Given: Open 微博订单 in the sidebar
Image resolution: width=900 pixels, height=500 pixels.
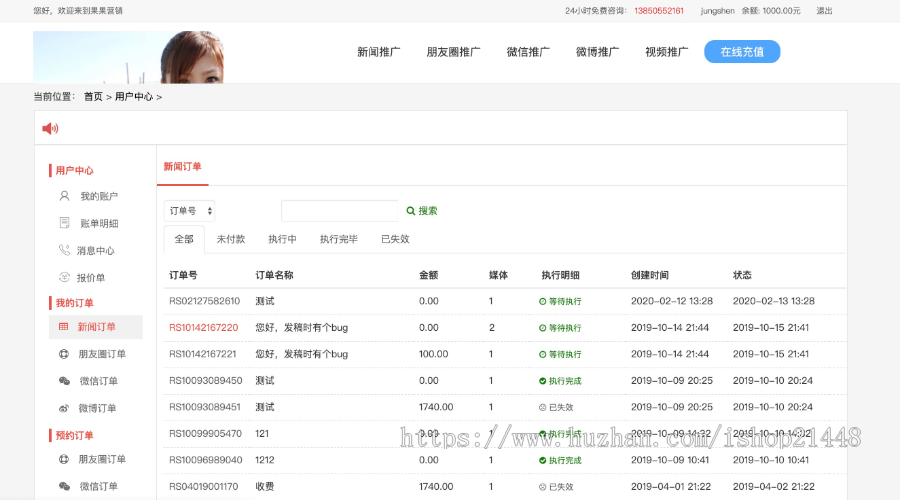Looking at the screenshot, I should 98,408.
